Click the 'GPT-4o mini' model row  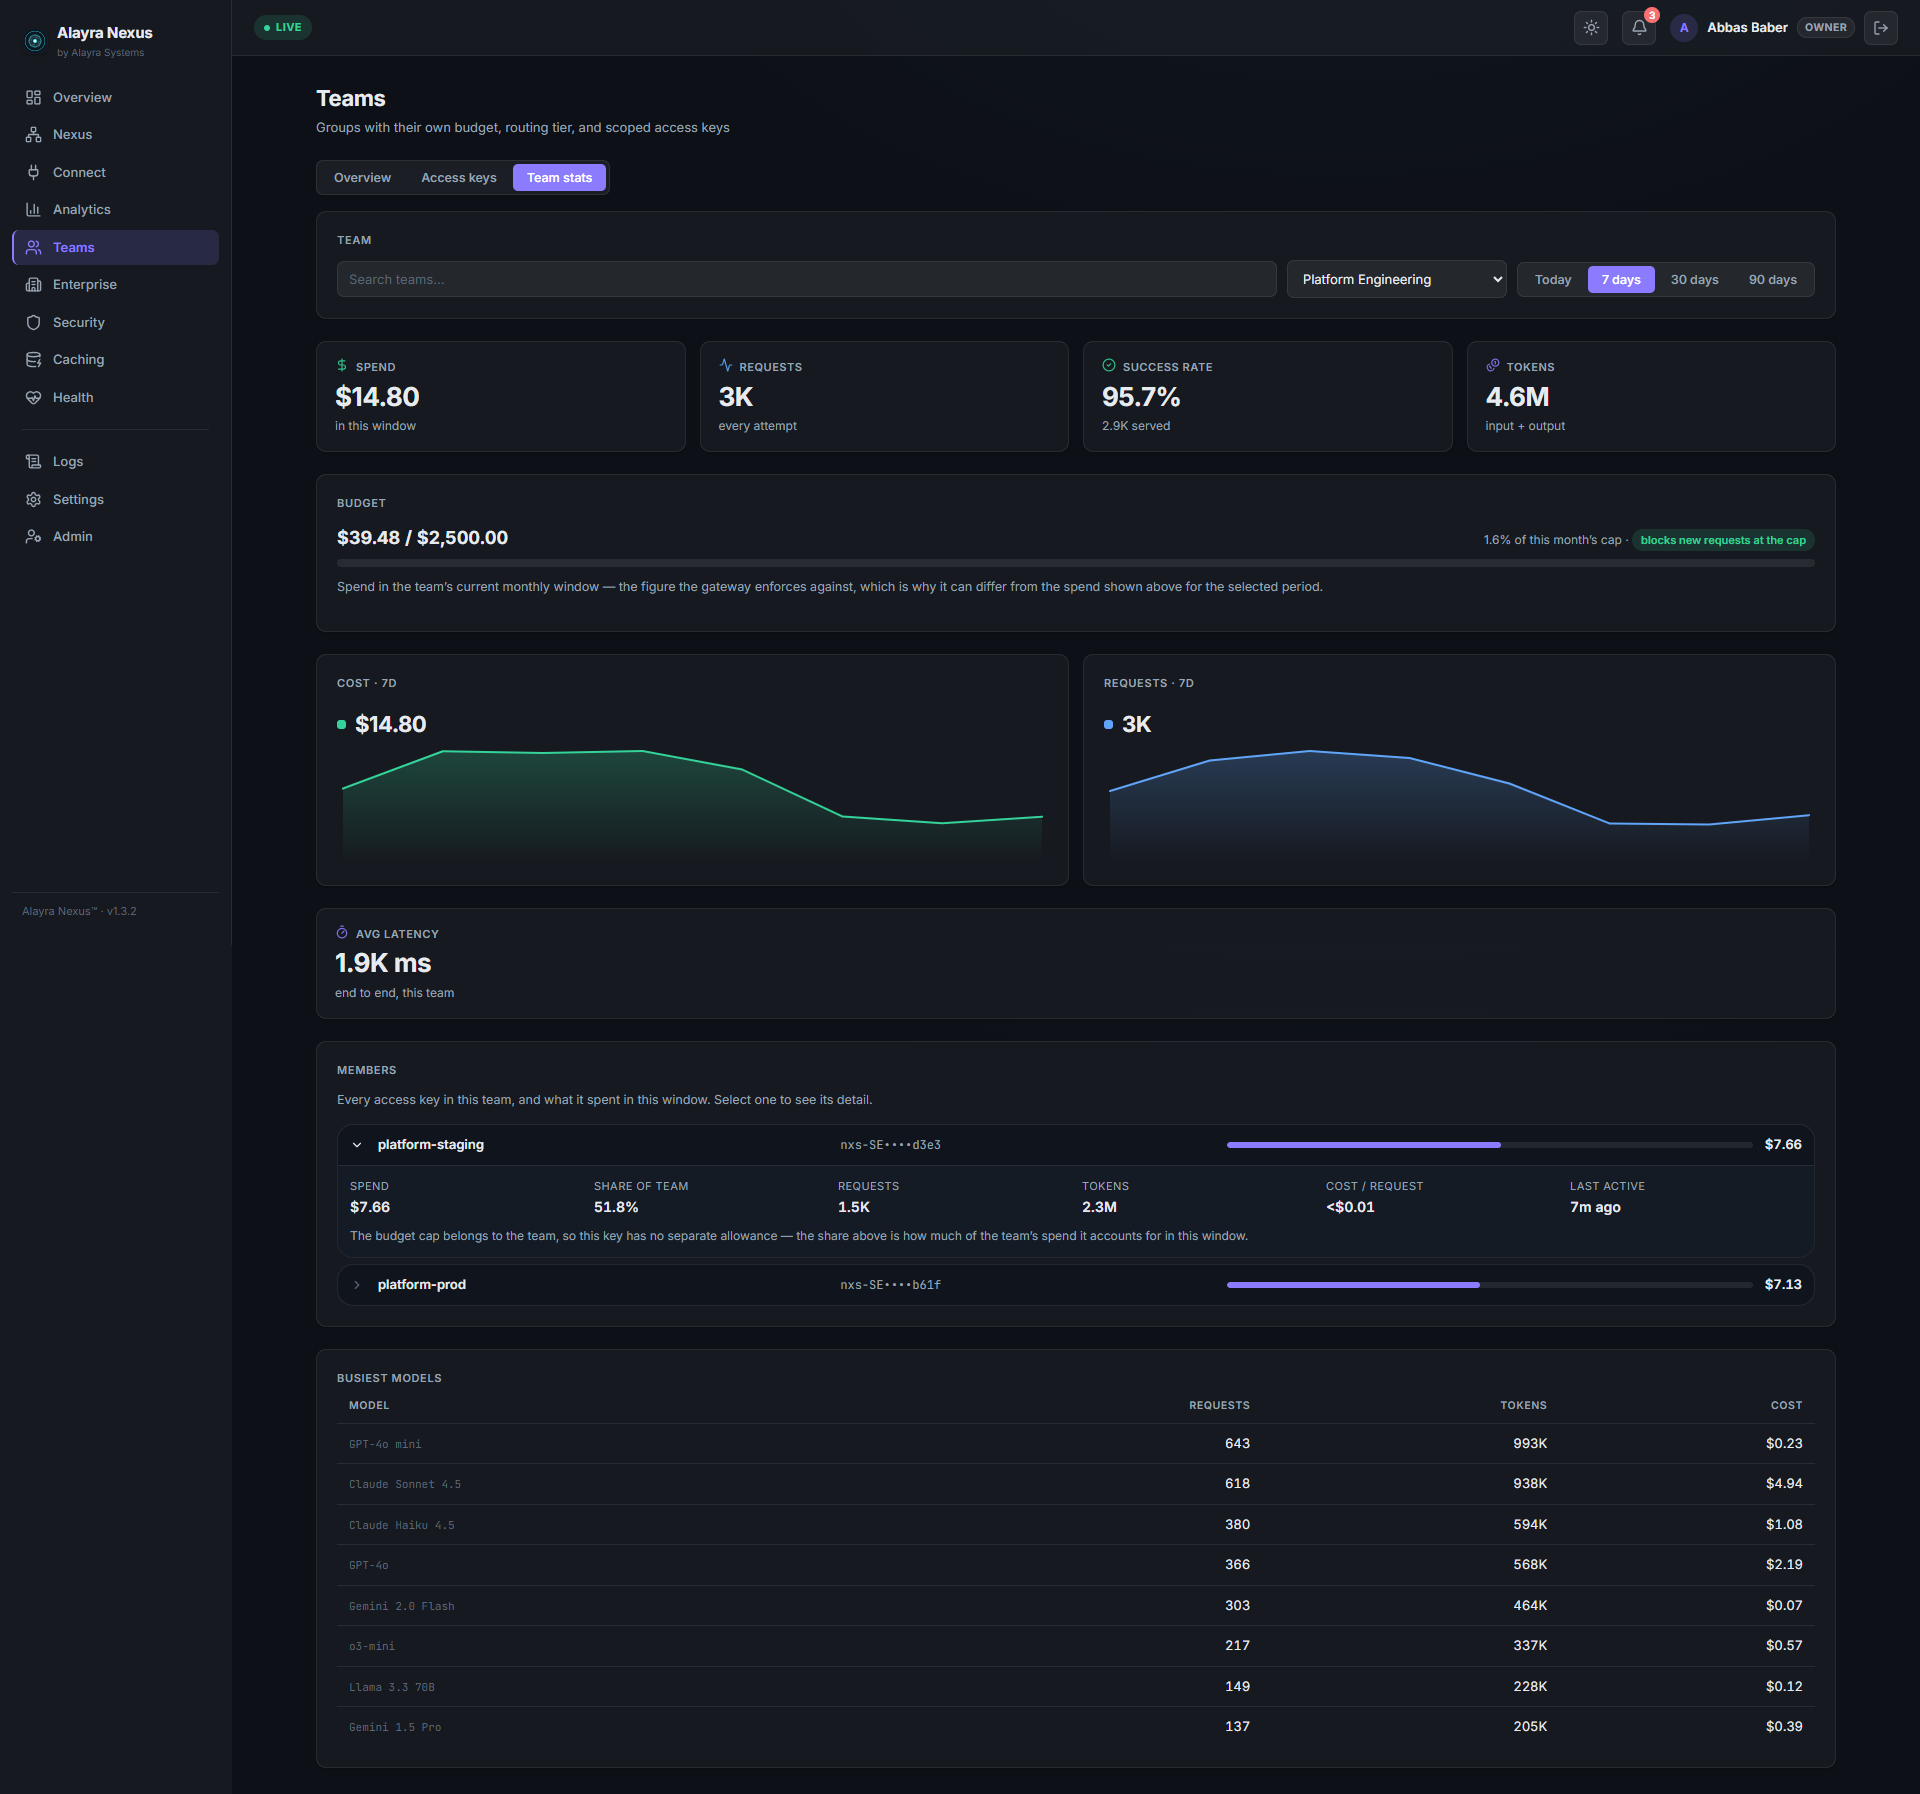[1076, 1444]
